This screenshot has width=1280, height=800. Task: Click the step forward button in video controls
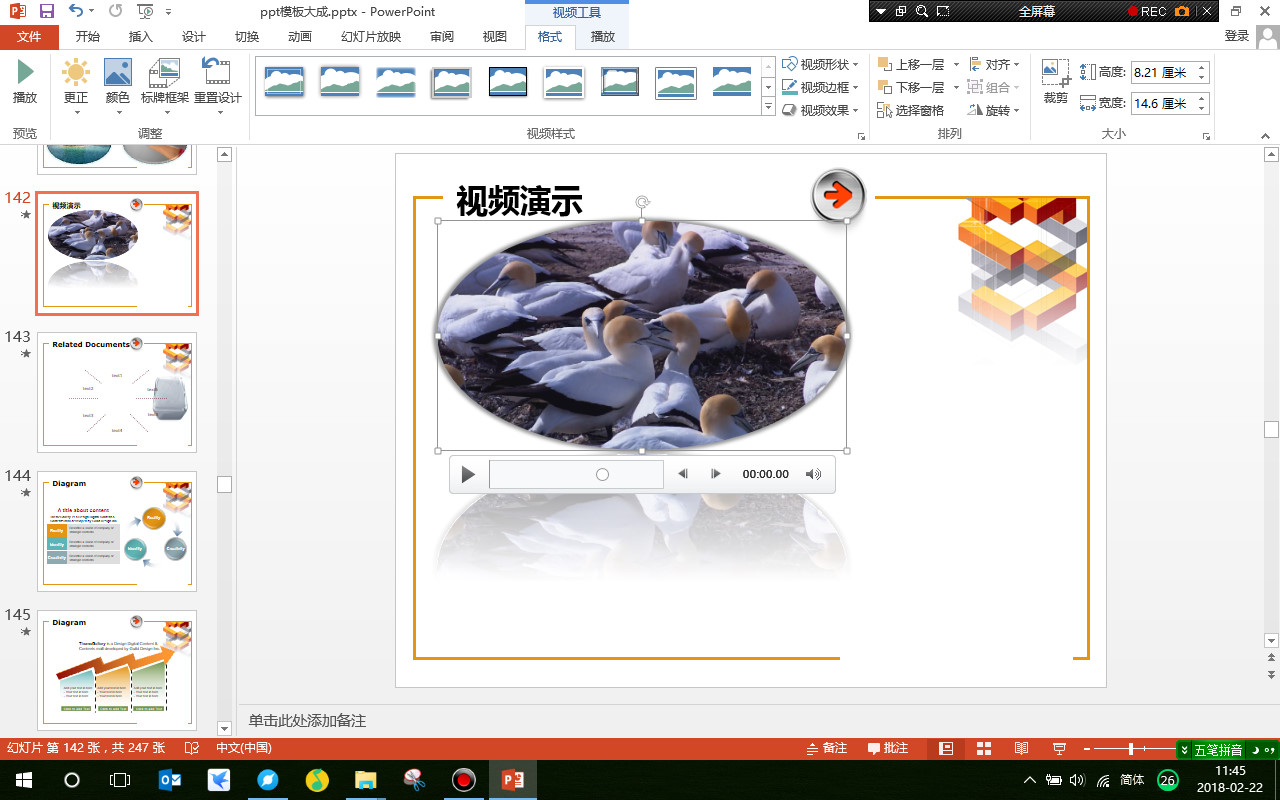(x=715, y=474)
